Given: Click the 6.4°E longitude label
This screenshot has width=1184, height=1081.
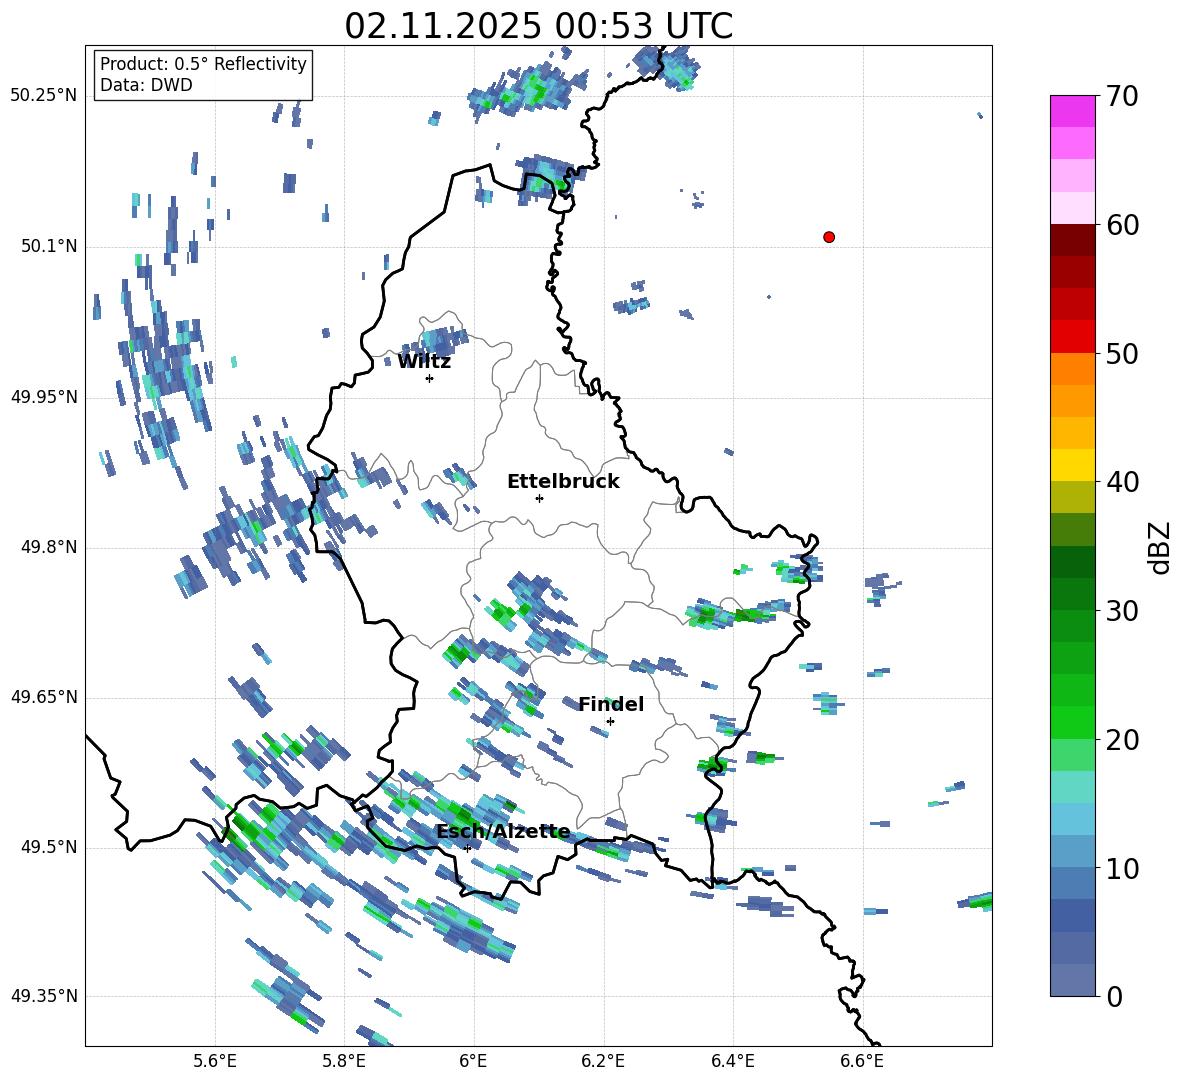Looking at the screenshot, I should (732, 1061).
